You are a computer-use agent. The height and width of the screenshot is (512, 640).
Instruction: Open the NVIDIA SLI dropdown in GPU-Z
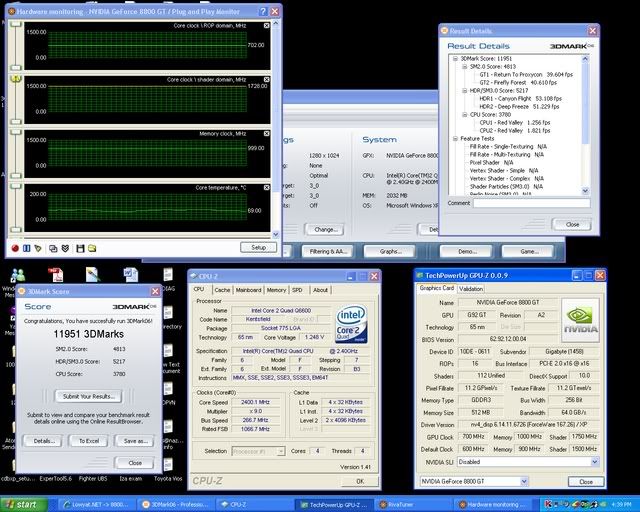(x=593, y=462)
